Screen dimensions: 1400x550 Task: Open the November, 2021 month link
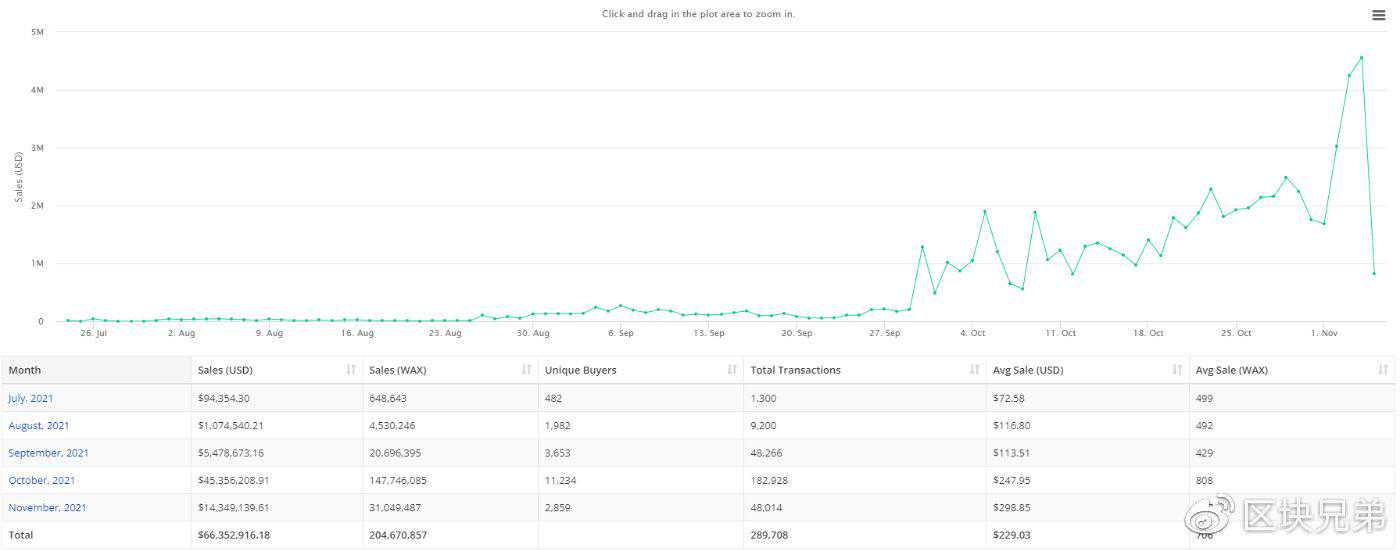47,507
